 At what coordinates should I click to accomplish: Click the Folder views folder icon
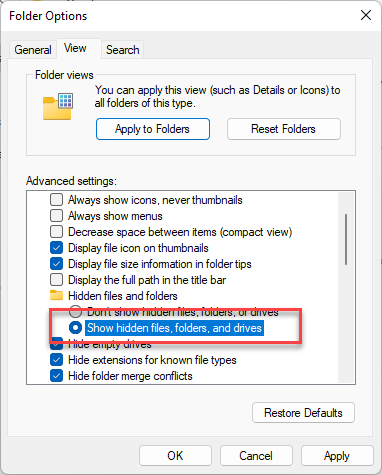58,106
